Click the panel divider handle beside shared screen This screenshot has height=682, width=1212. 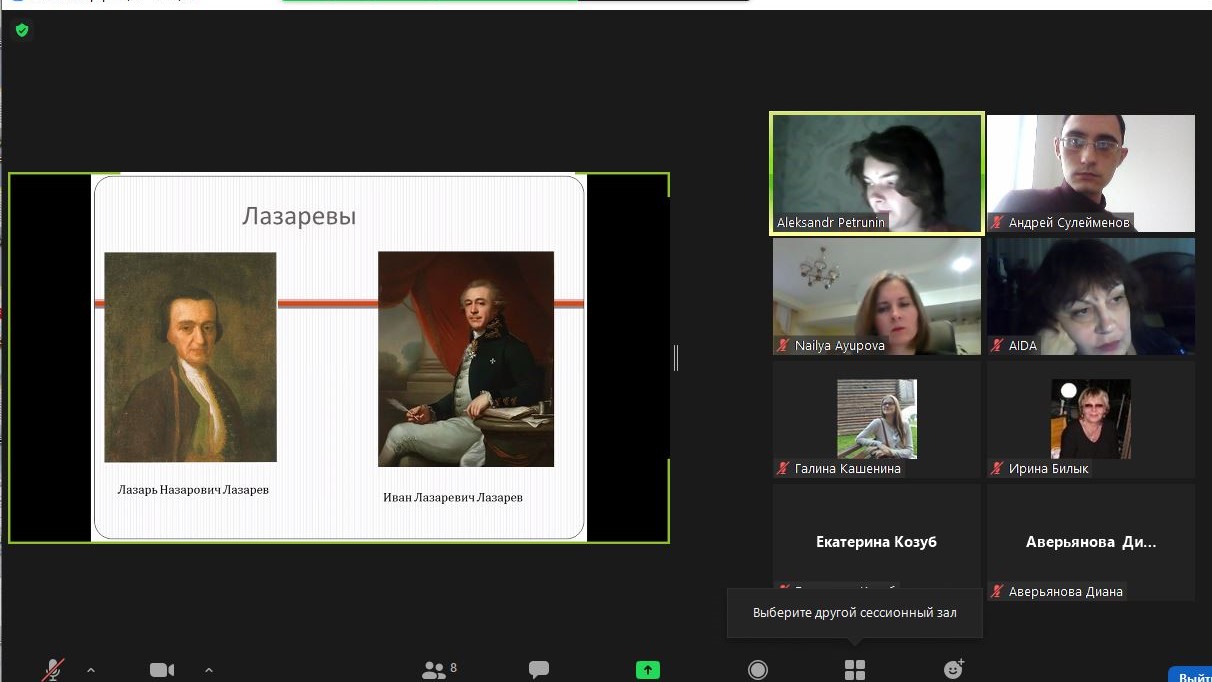[676, 357]
